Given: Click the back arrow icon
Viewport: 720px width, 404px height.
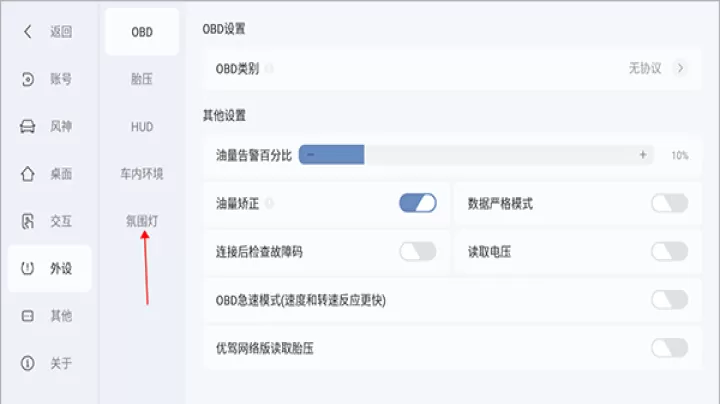Looking at the screenshot, I should (x=28, y=31).
